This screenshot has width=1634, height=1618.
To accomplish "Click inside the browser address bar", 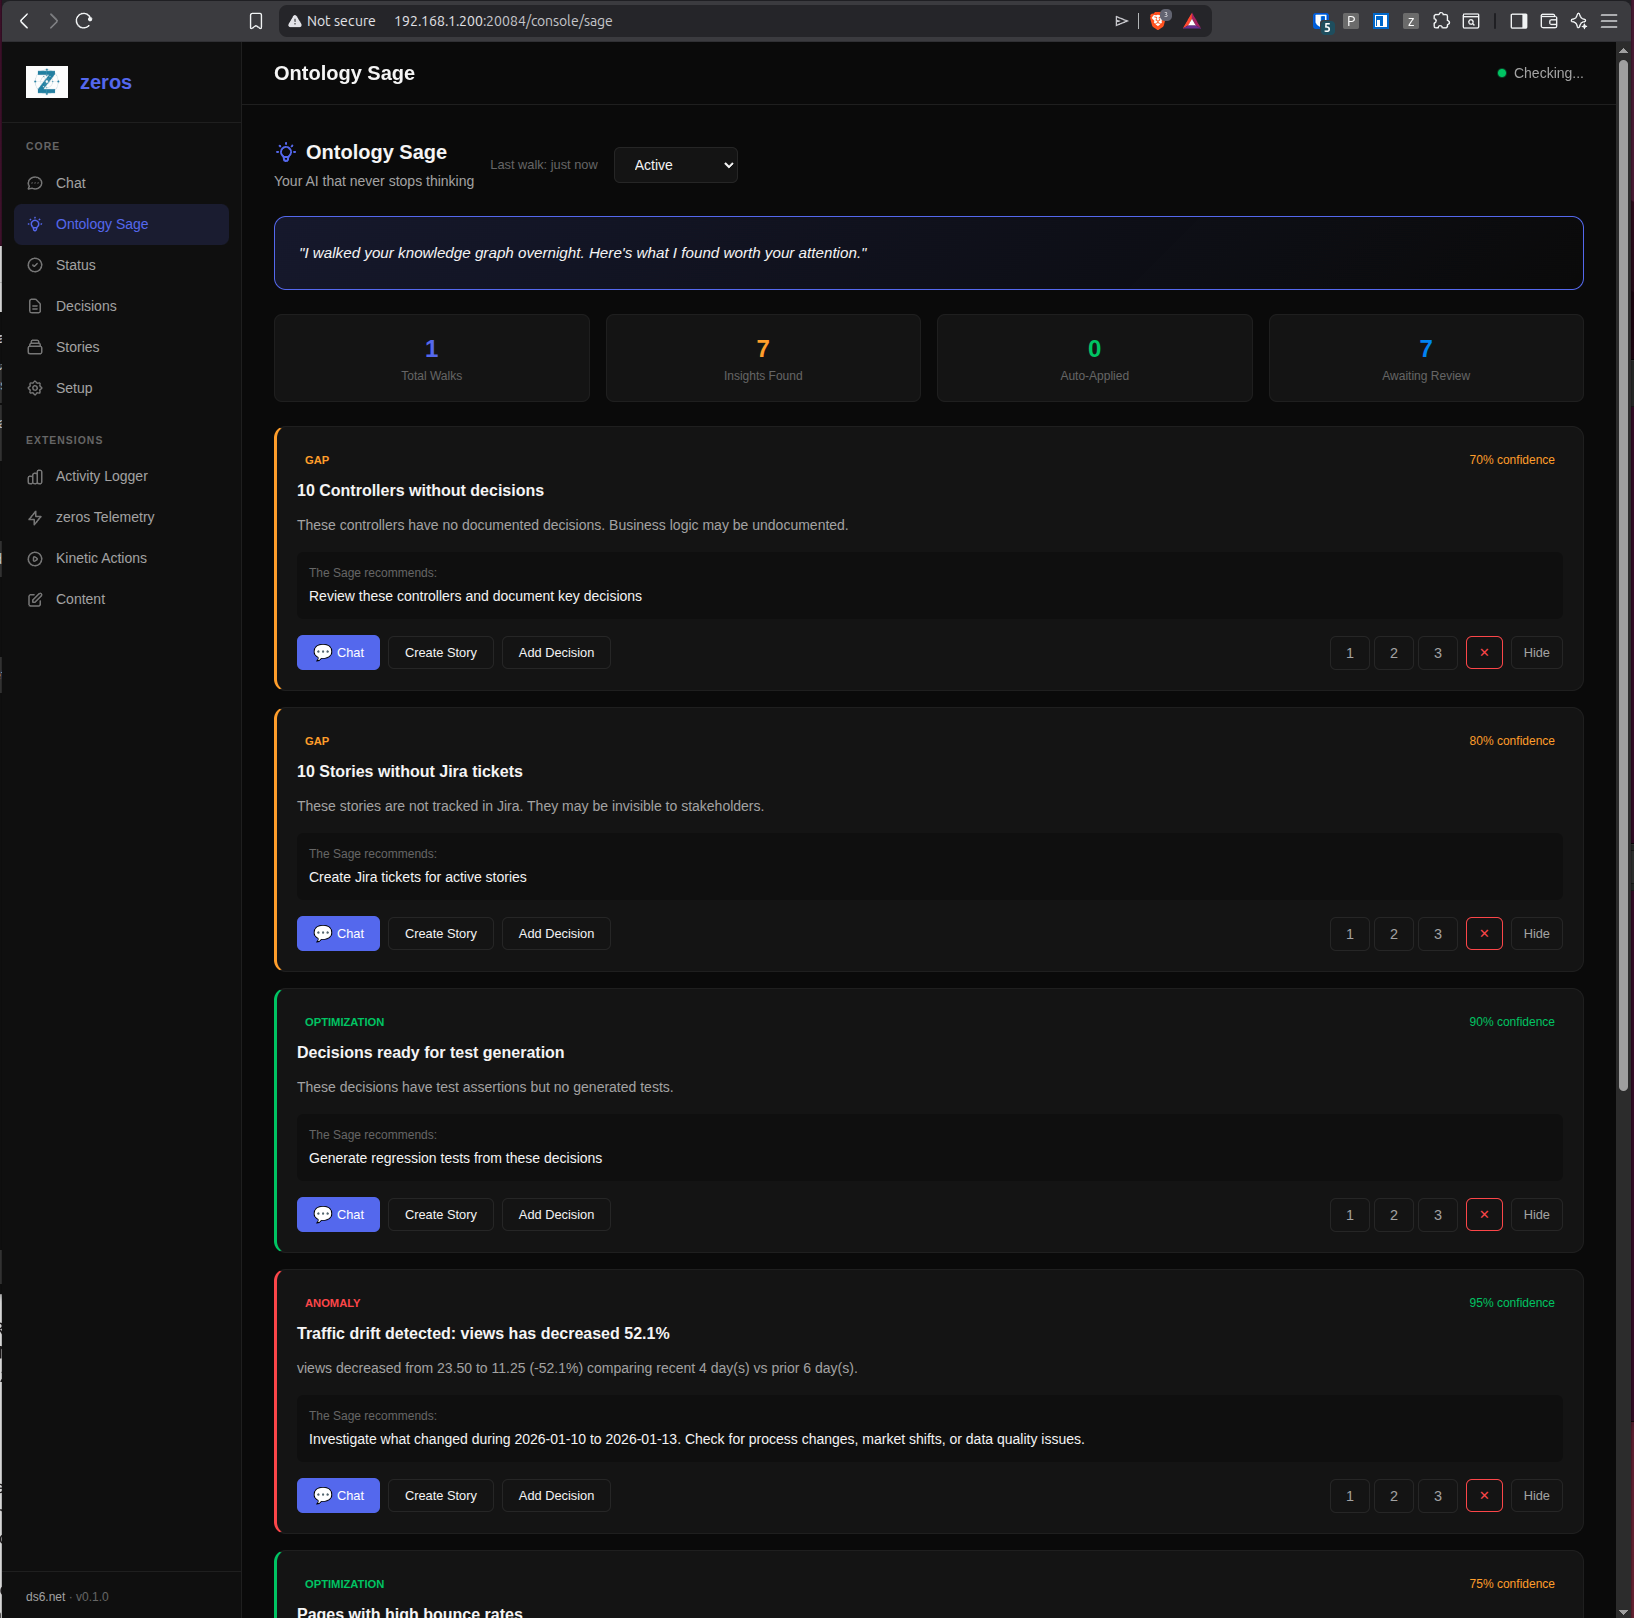I will [600, 20].
